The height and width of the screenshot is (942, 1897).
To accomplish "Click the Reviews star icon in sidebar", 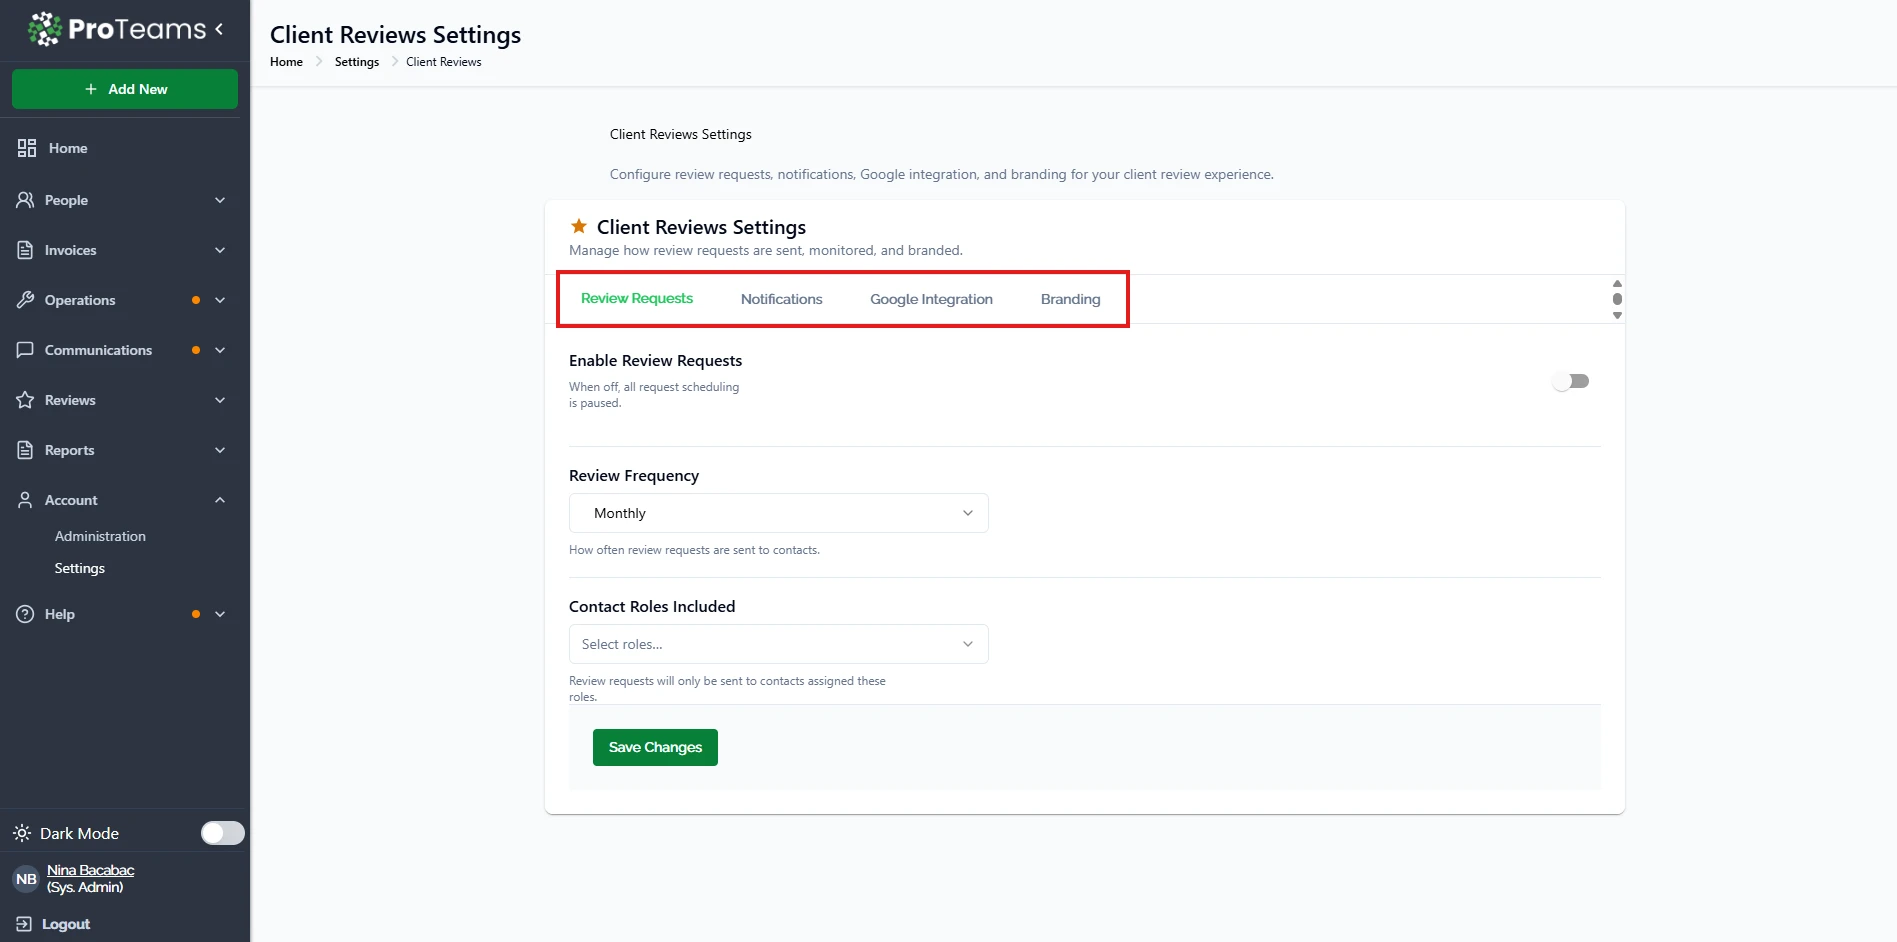I will (x=26, y=400).
